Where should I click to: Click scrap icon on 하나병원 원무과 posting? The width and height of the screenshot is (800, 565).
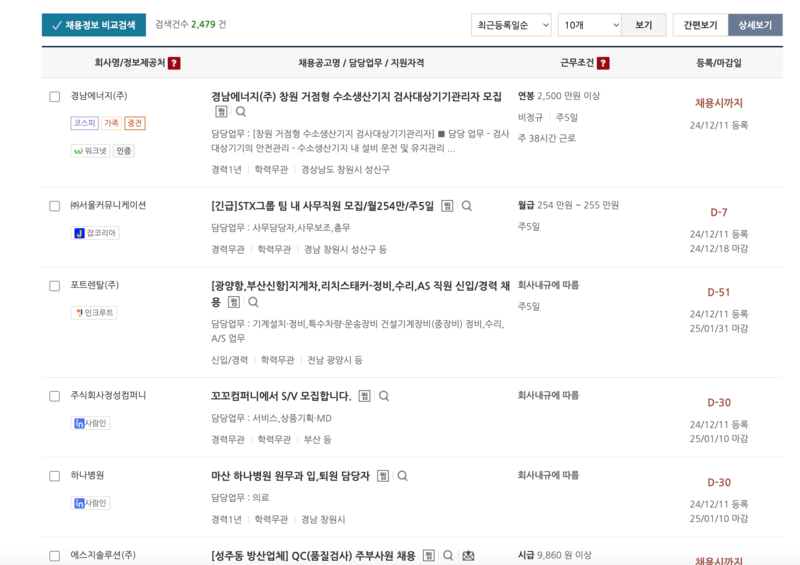(x=383, y=476)
